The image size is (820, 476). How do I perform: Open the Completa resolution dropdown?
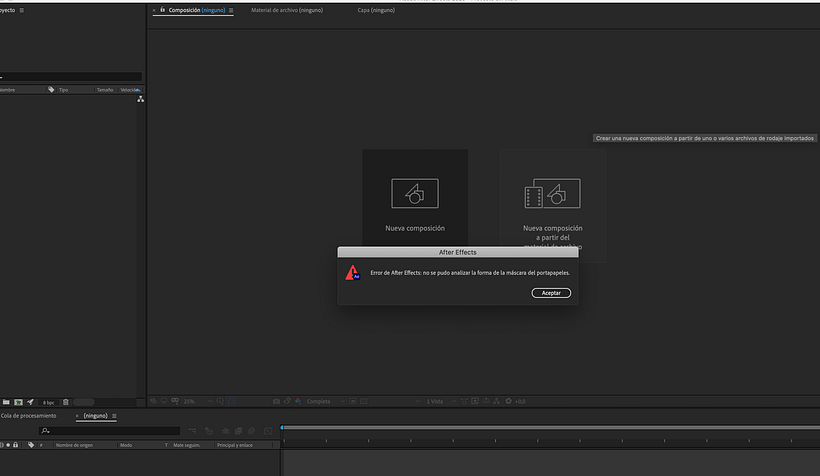tap(326, 401)
